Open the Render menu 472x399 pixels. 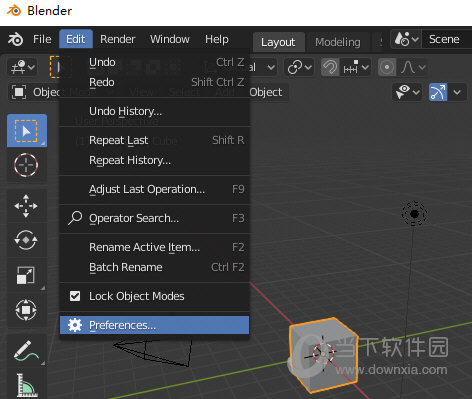tap(118, 39)
